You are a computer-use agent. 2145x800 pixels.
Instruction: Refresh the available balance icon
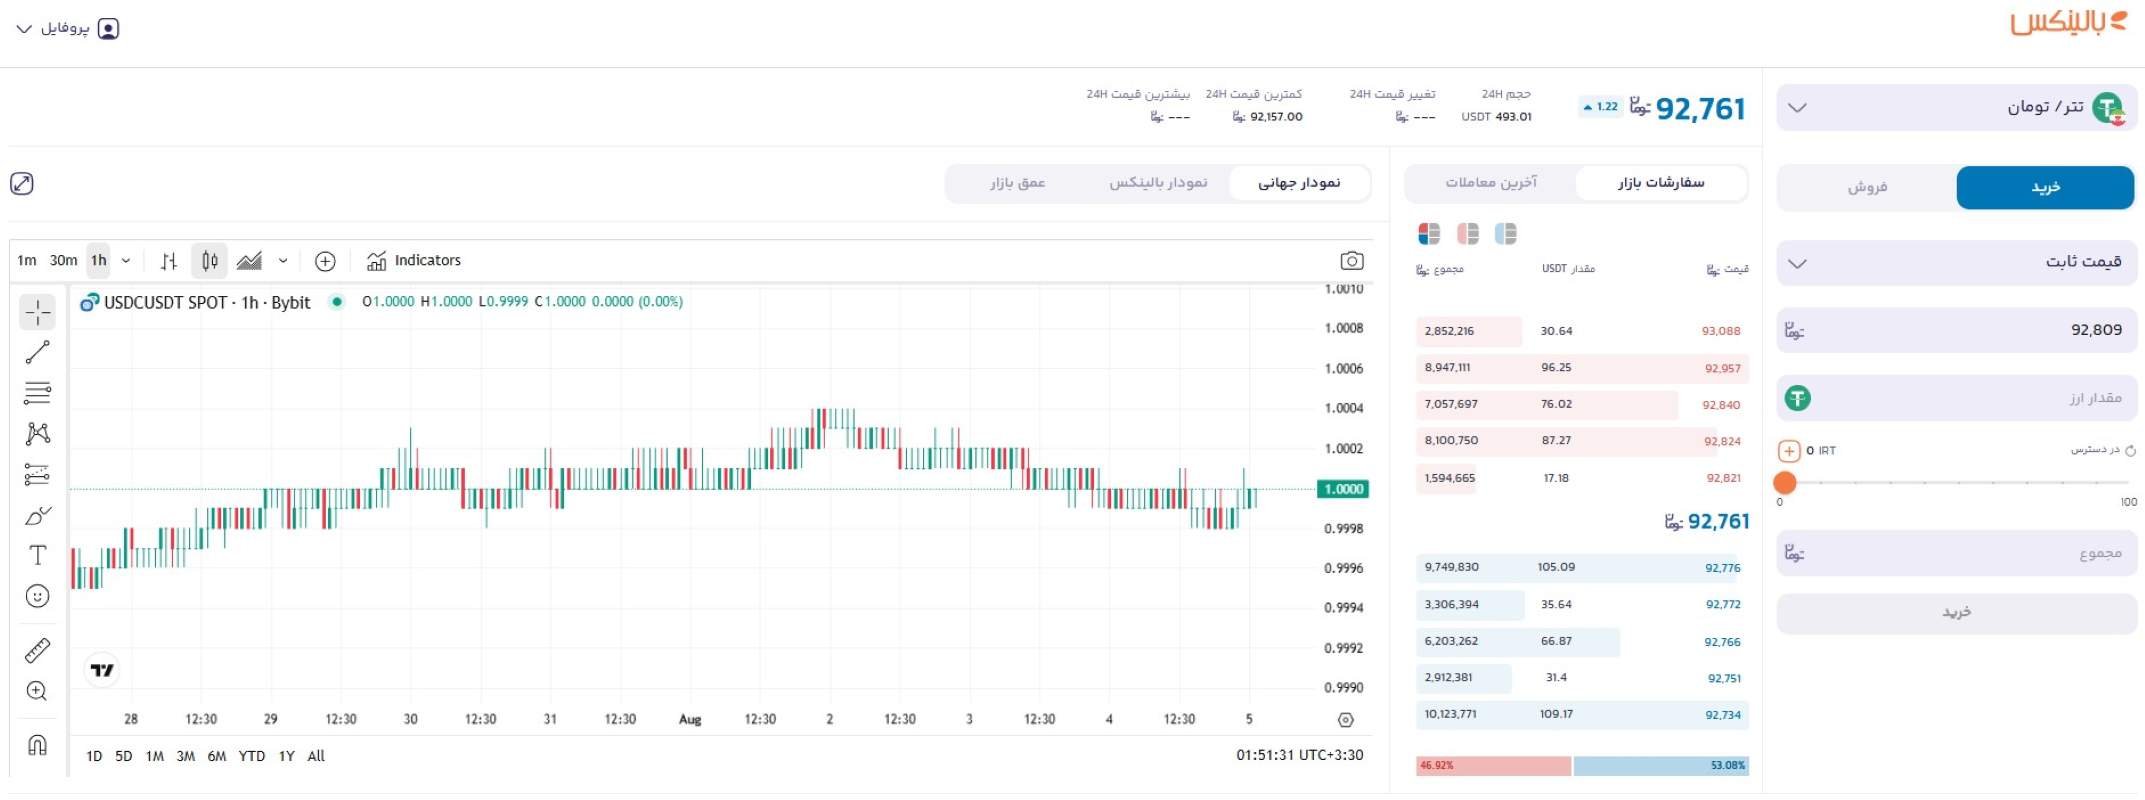2130,451
